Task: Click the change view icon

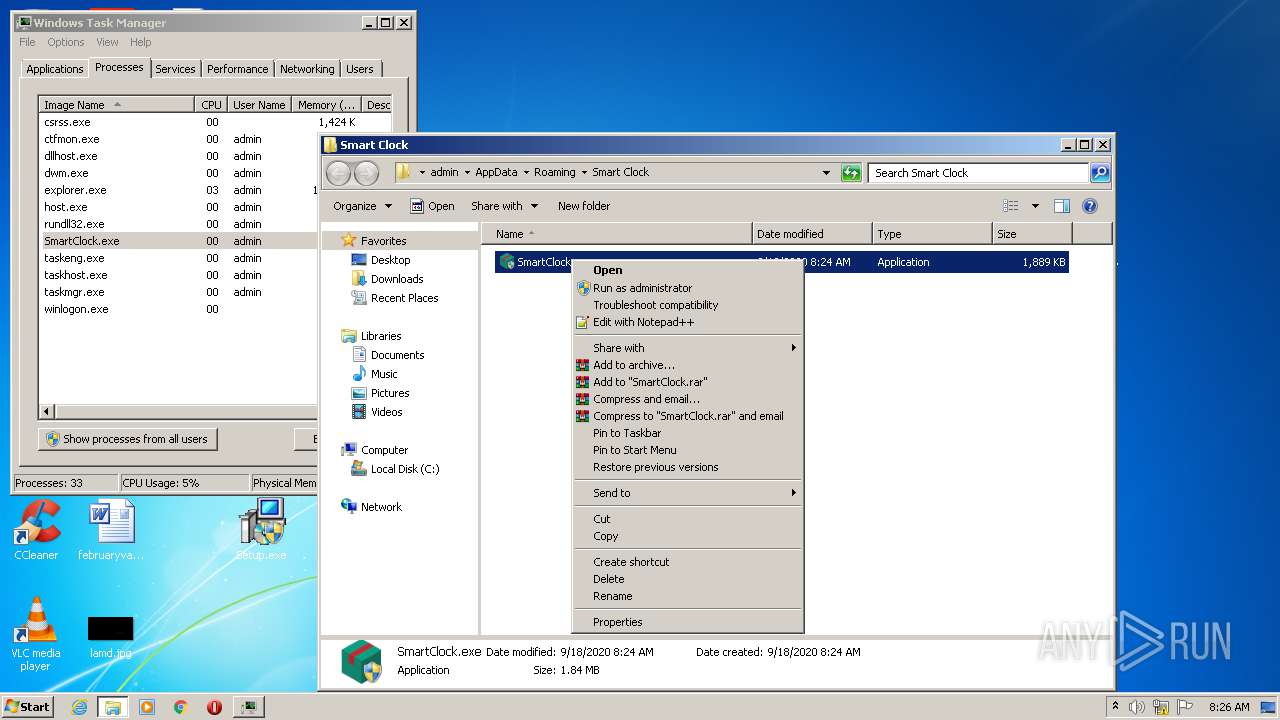Action: [x=1011, y=206]
